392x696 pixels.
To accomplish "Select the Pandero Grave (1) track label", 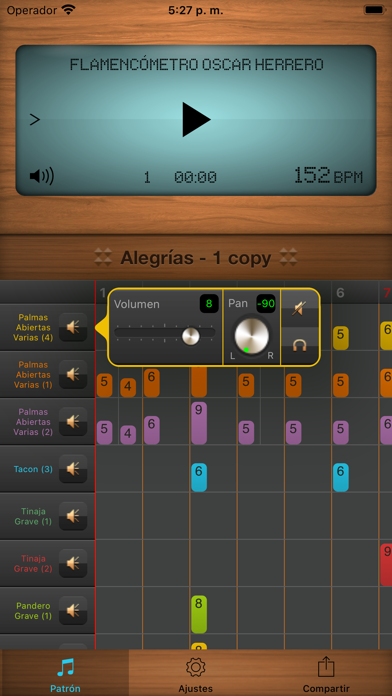I will pyautogui.click(x=33, y=611).
